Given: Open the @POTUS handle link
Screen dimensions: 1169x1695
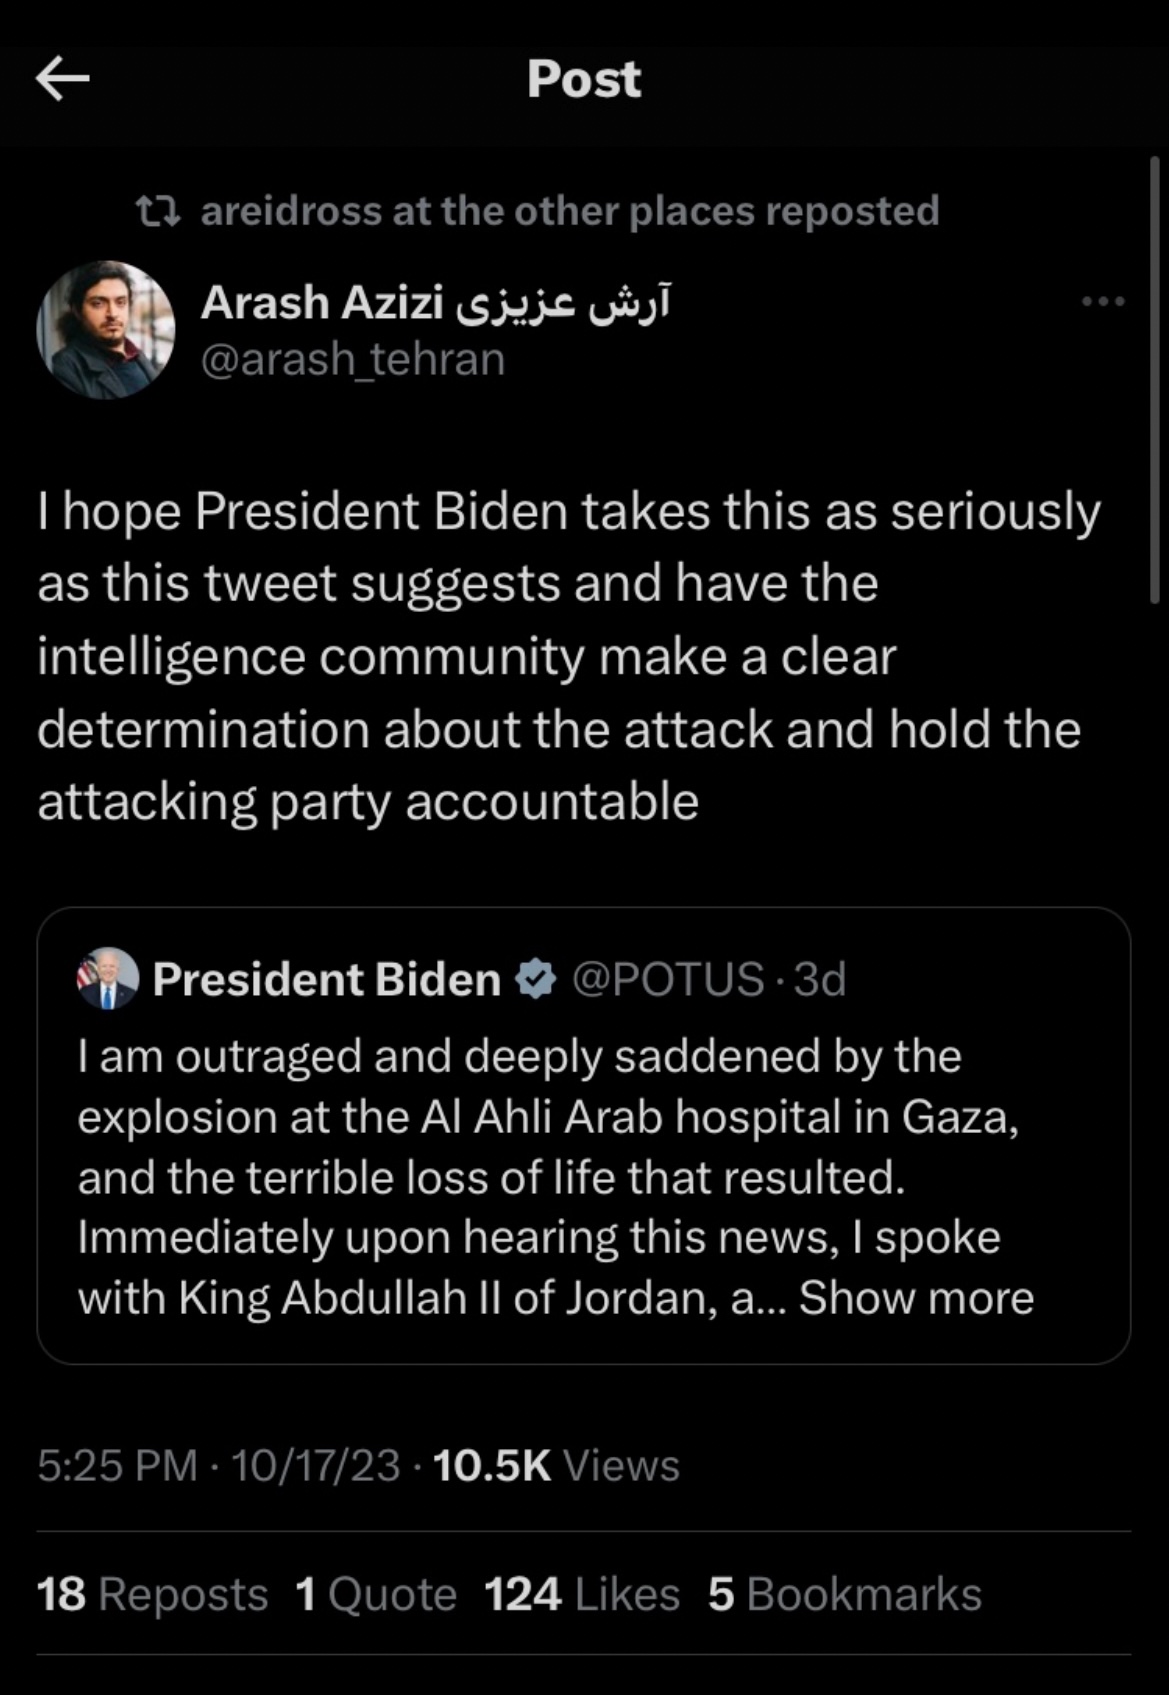Looking at the screenshot, I should [667, 979].
